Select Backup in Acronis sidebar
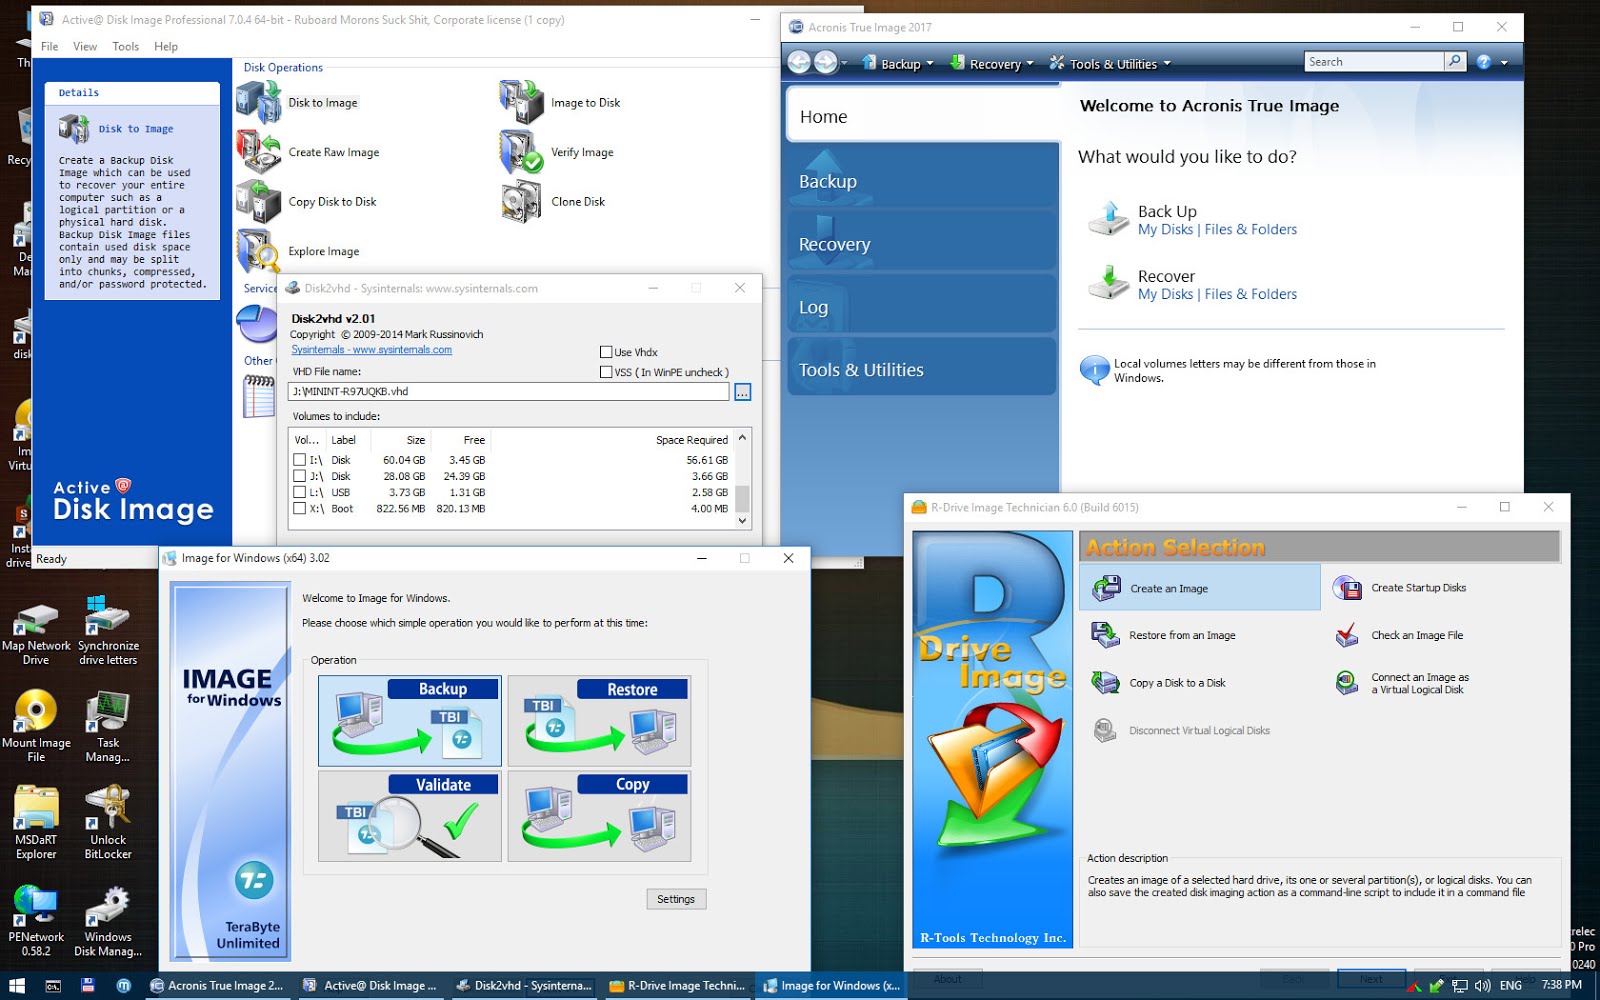Viewport: 1600px width, 1000px height. [x=921, y=180]
